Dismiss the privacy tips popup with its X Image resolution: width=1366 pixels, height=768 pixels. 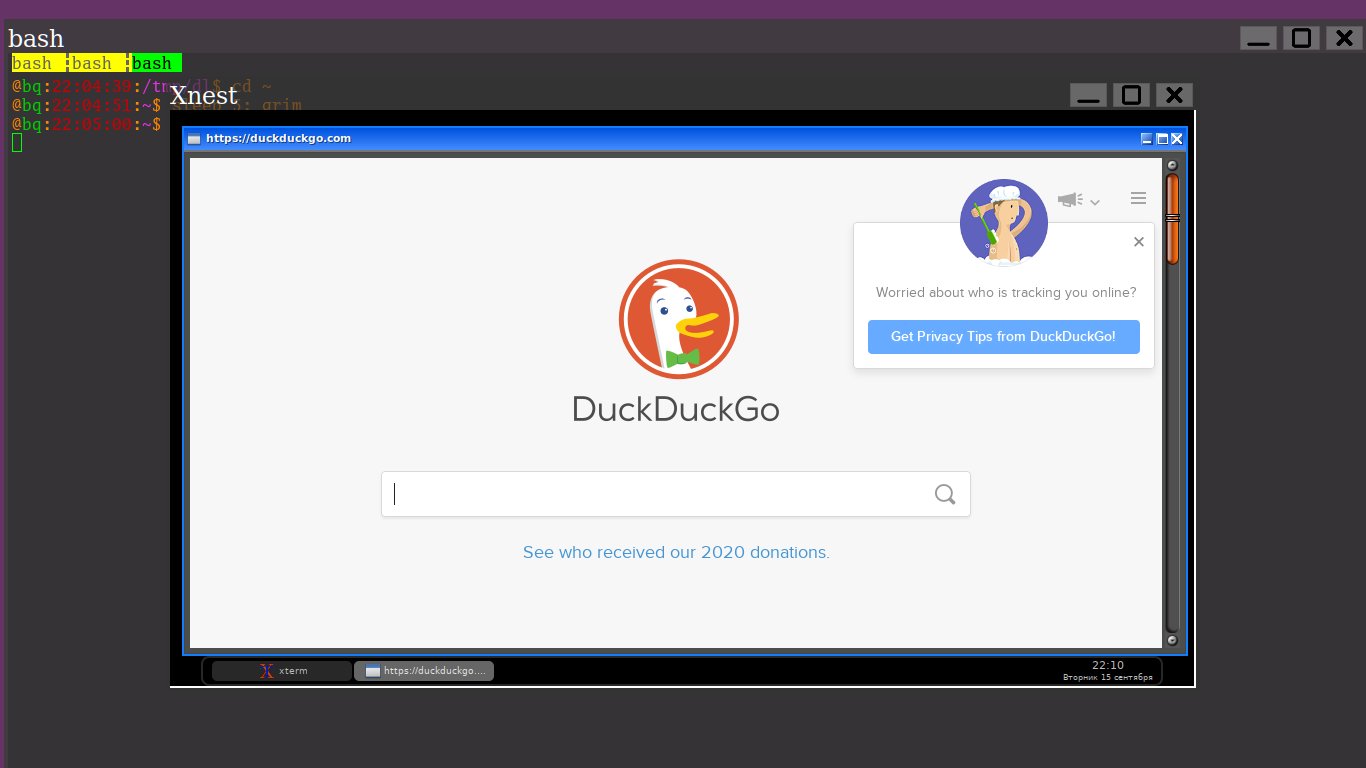(x=1138, y=241)
